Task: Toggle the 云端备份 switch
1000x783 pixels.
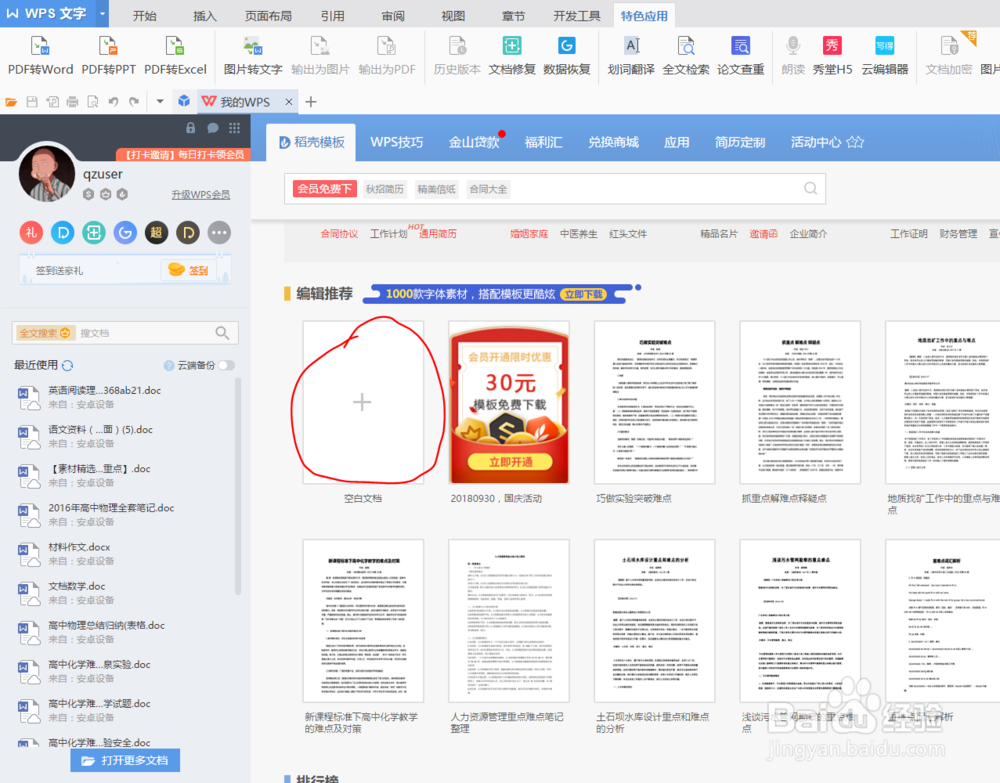Action: click(x=226, y=365)
